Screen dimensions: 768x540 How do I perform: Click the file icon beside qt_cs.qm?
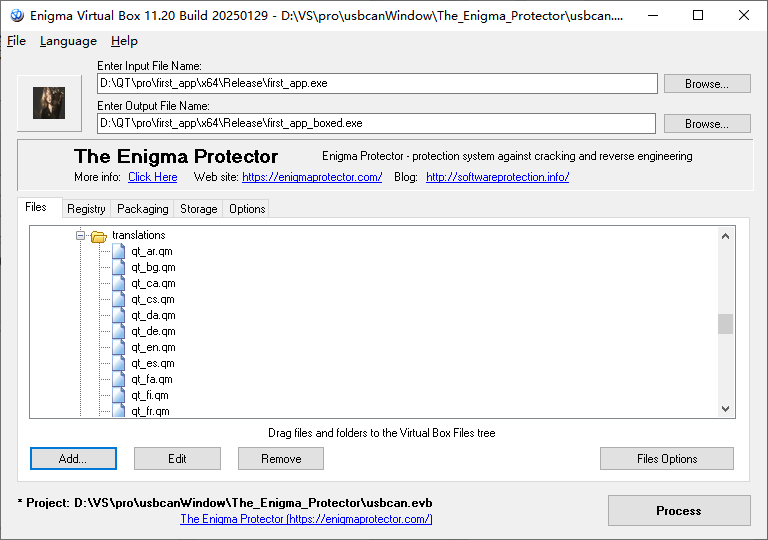(x=119, y=299)
